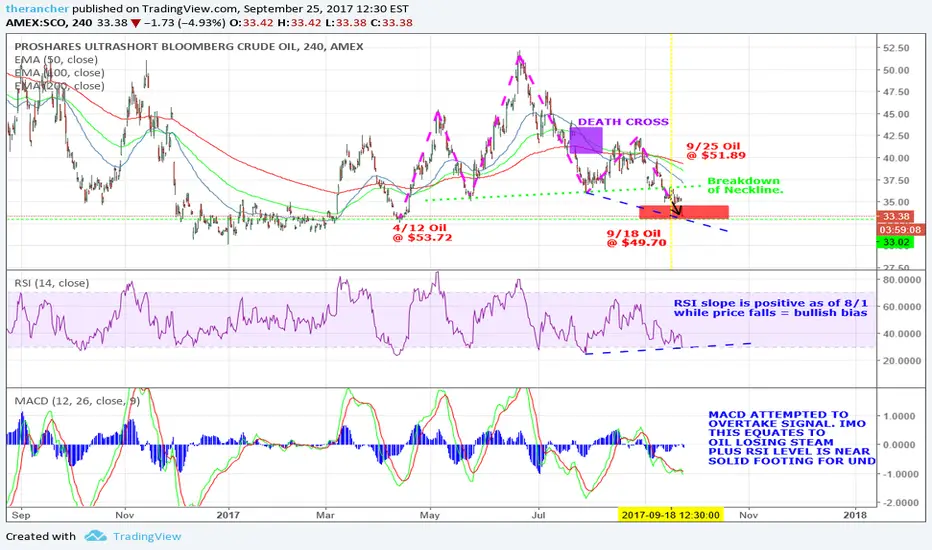The width and height of the screenshot is (932, 550).
Task: Click the 'RSI (14, close)' indicator label
Action: (52, 283)
